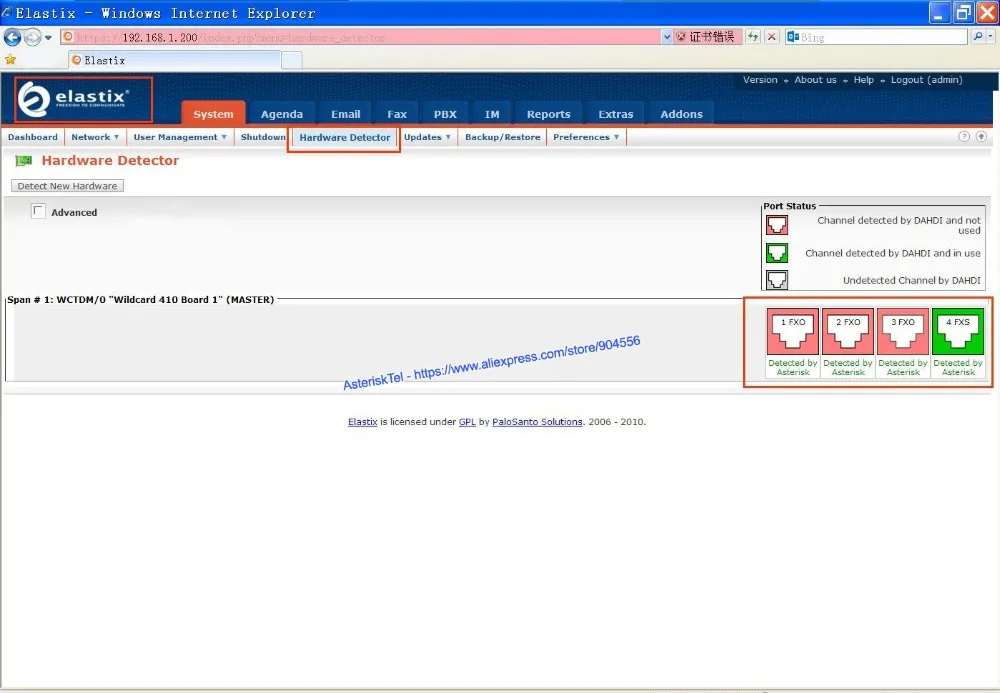
Task: Select the Elastix browser tab
Action: pos(174,60)
